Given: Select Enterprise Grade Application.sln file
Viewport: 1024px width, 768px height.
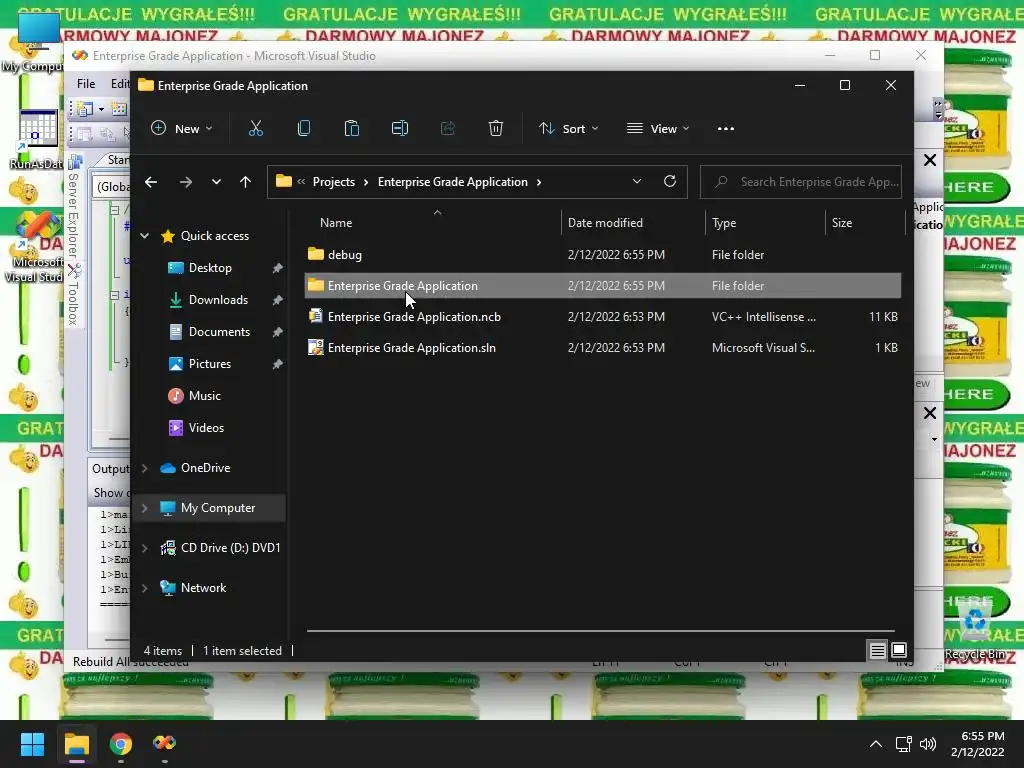Looking at the screenshot, I should (x=603, y=348).
